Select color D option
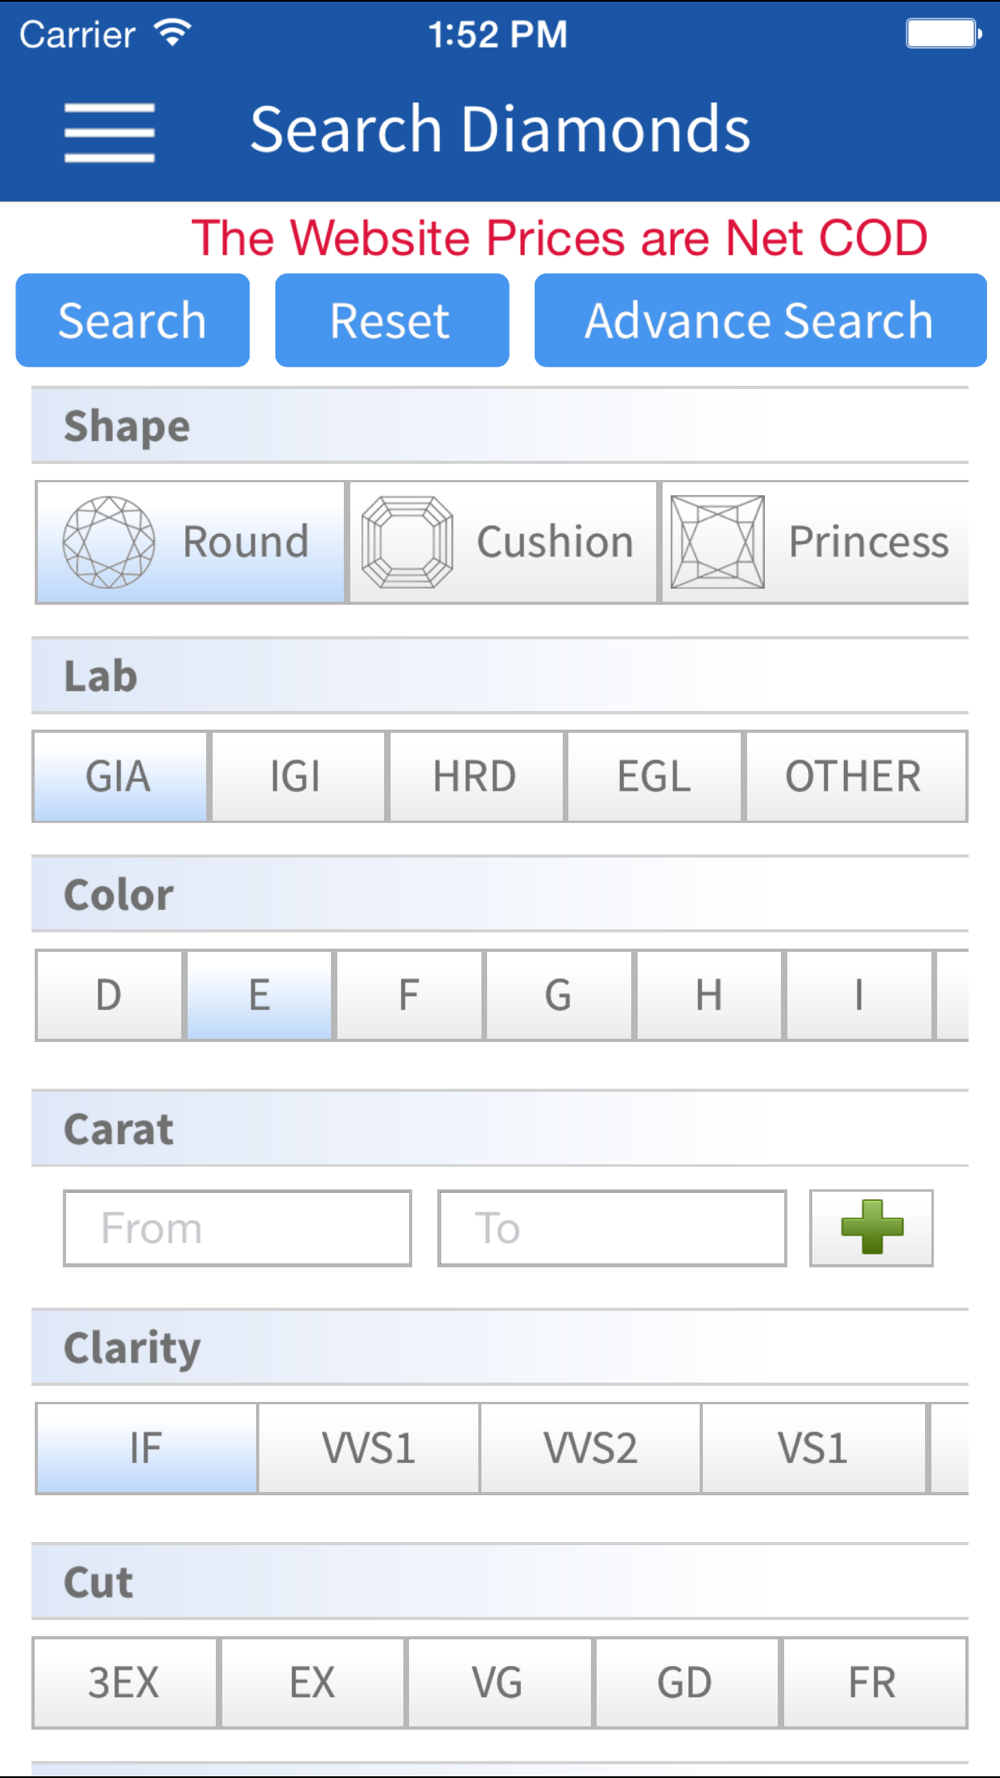Screen dimensions: 1000x1778 coord(109,996)
